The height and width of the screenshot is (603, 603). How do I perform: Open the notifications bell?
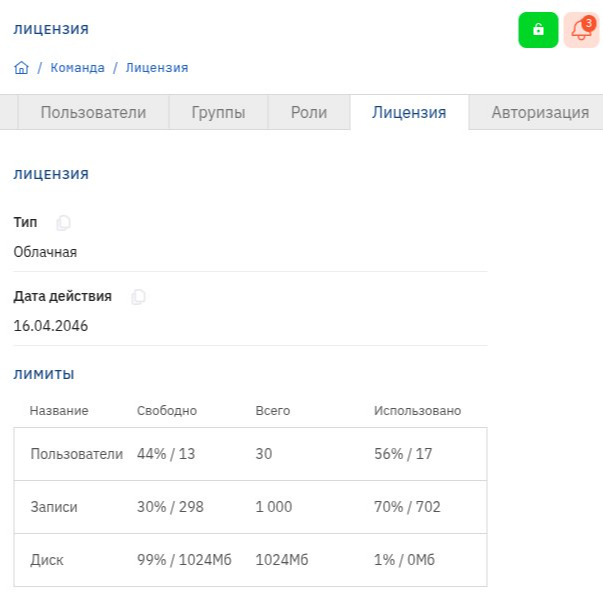click(581, 30)
